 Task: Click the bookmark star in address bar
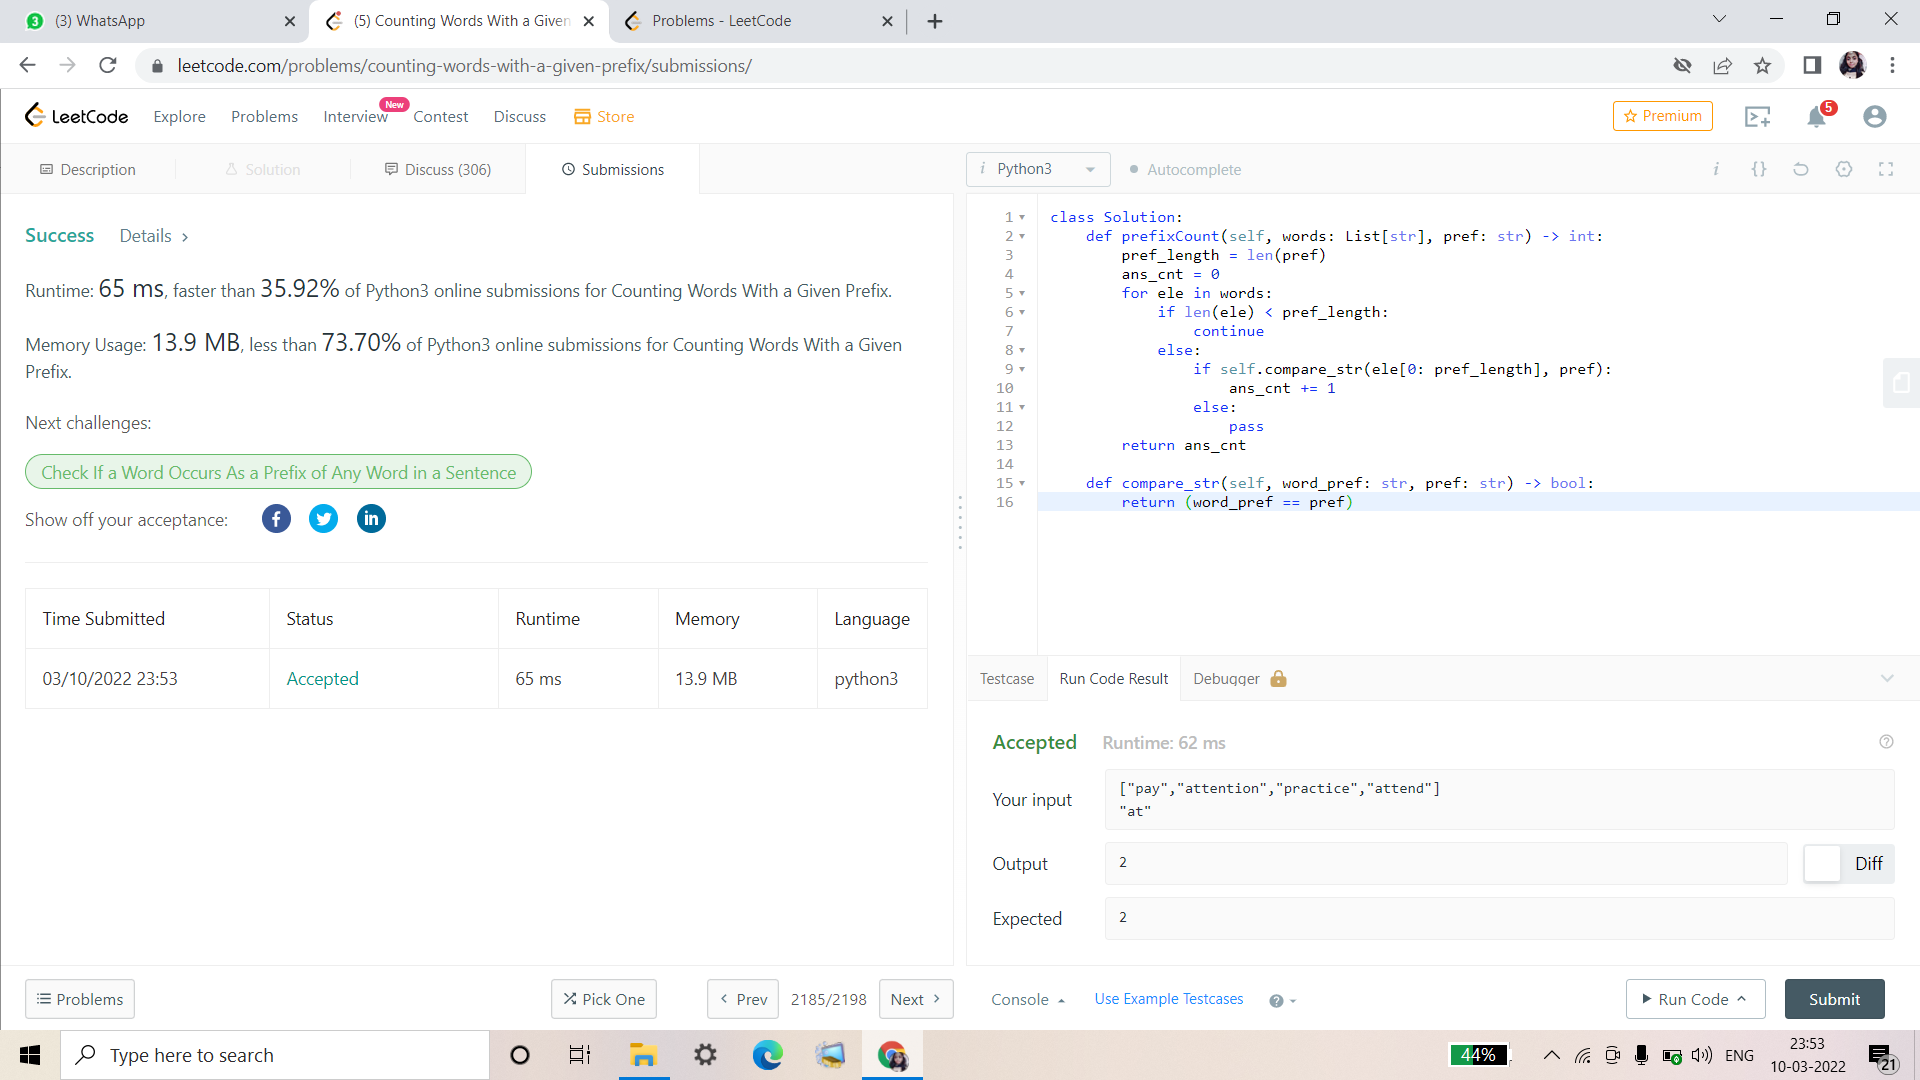(x=1762, y=66)
